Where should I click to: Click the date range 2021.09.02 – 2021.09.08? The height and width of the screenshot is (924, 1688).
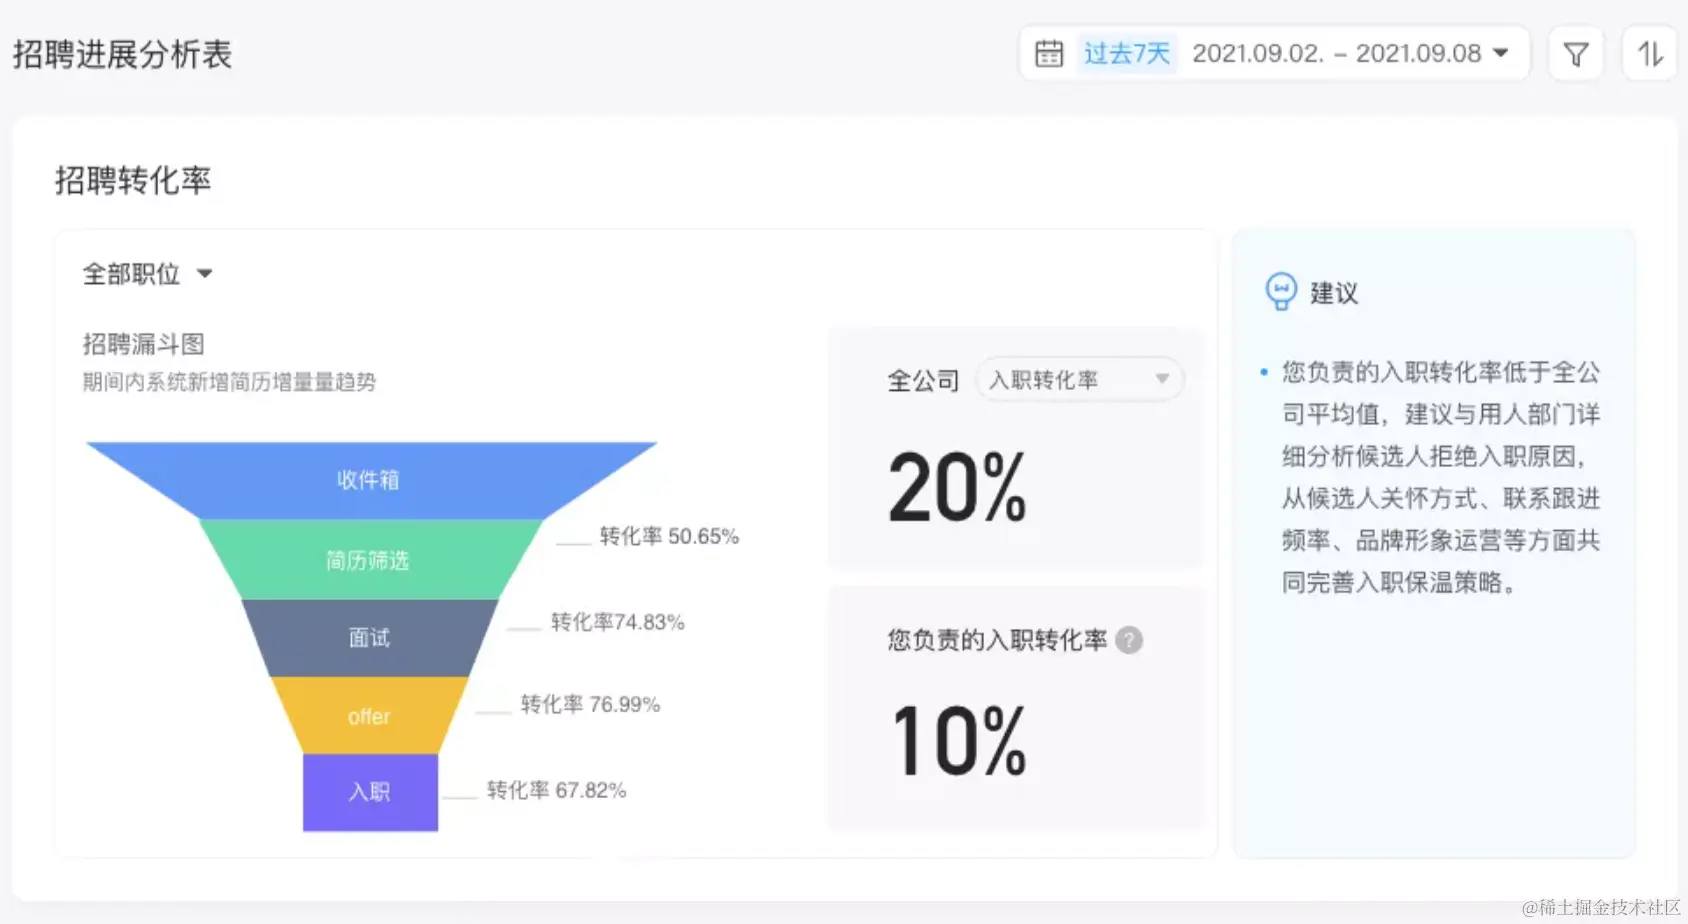click(x=1336, y=53)
